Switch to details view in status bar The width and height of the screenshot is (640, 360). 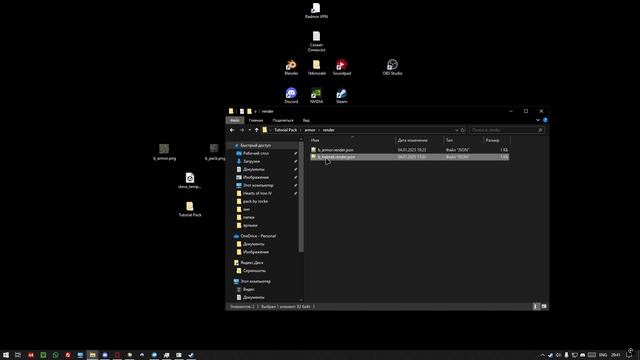[536, 307]
